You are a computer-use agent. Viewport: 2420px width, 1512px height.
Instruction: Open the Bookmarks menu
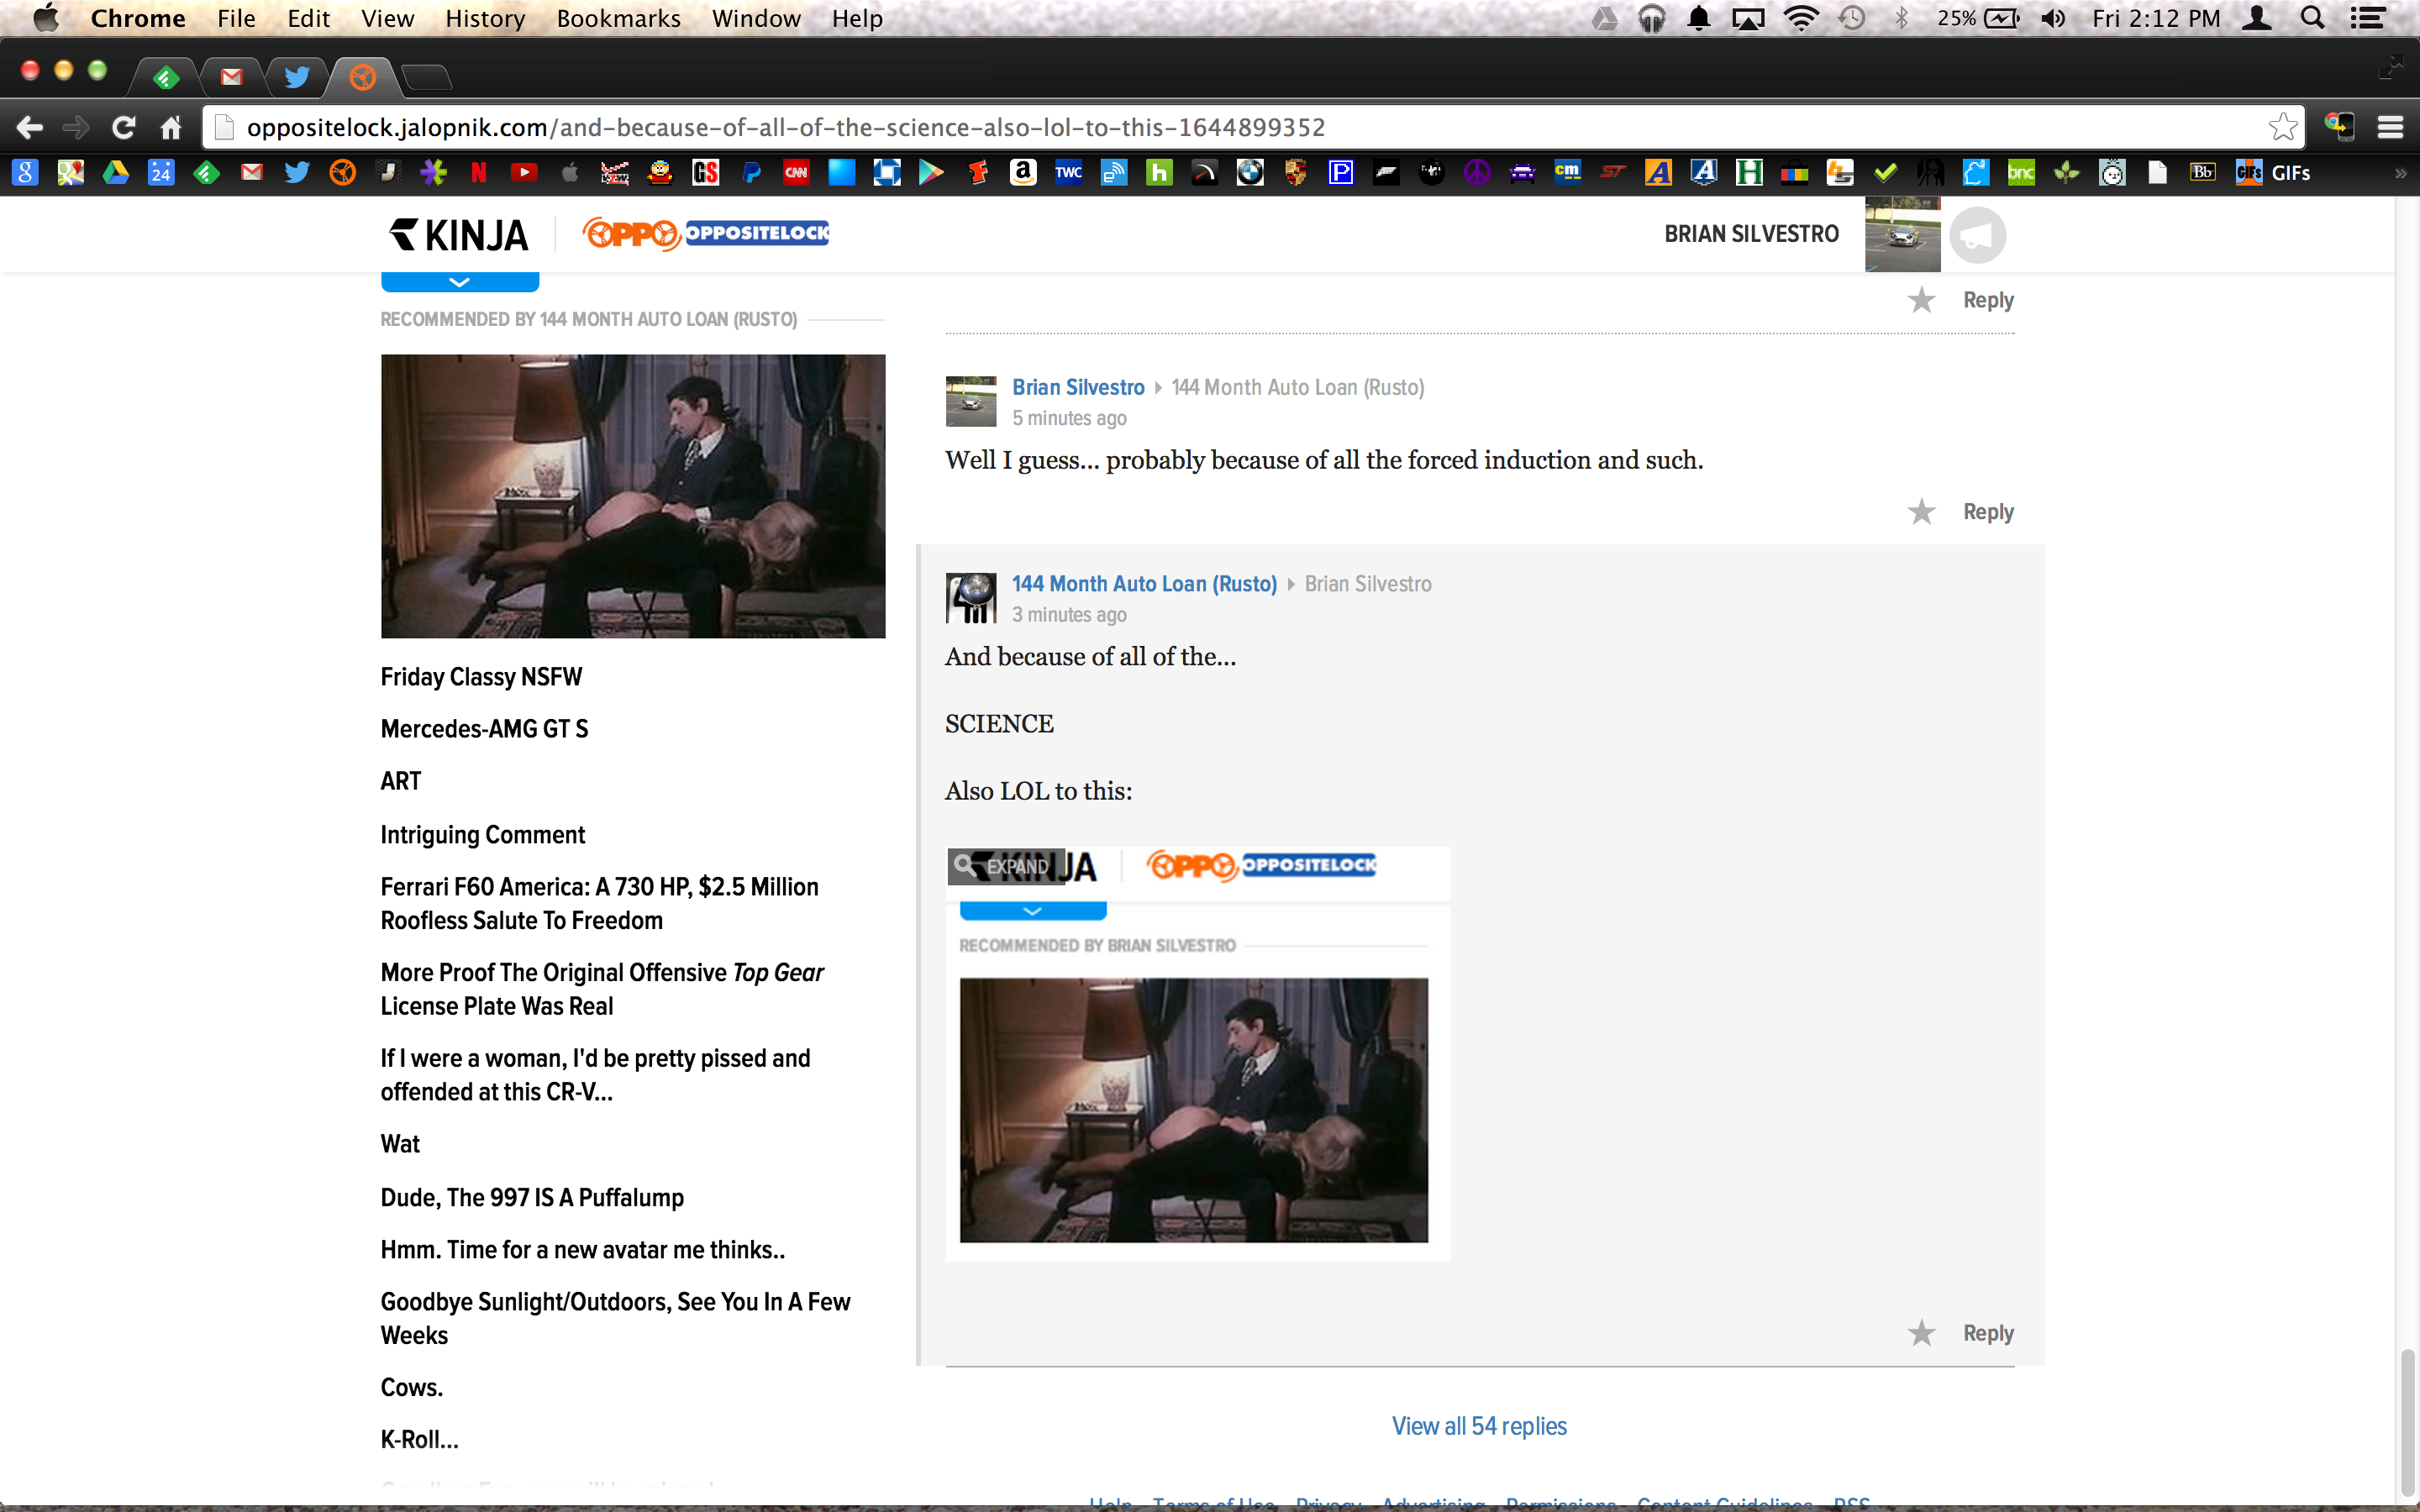coord(618,18)
